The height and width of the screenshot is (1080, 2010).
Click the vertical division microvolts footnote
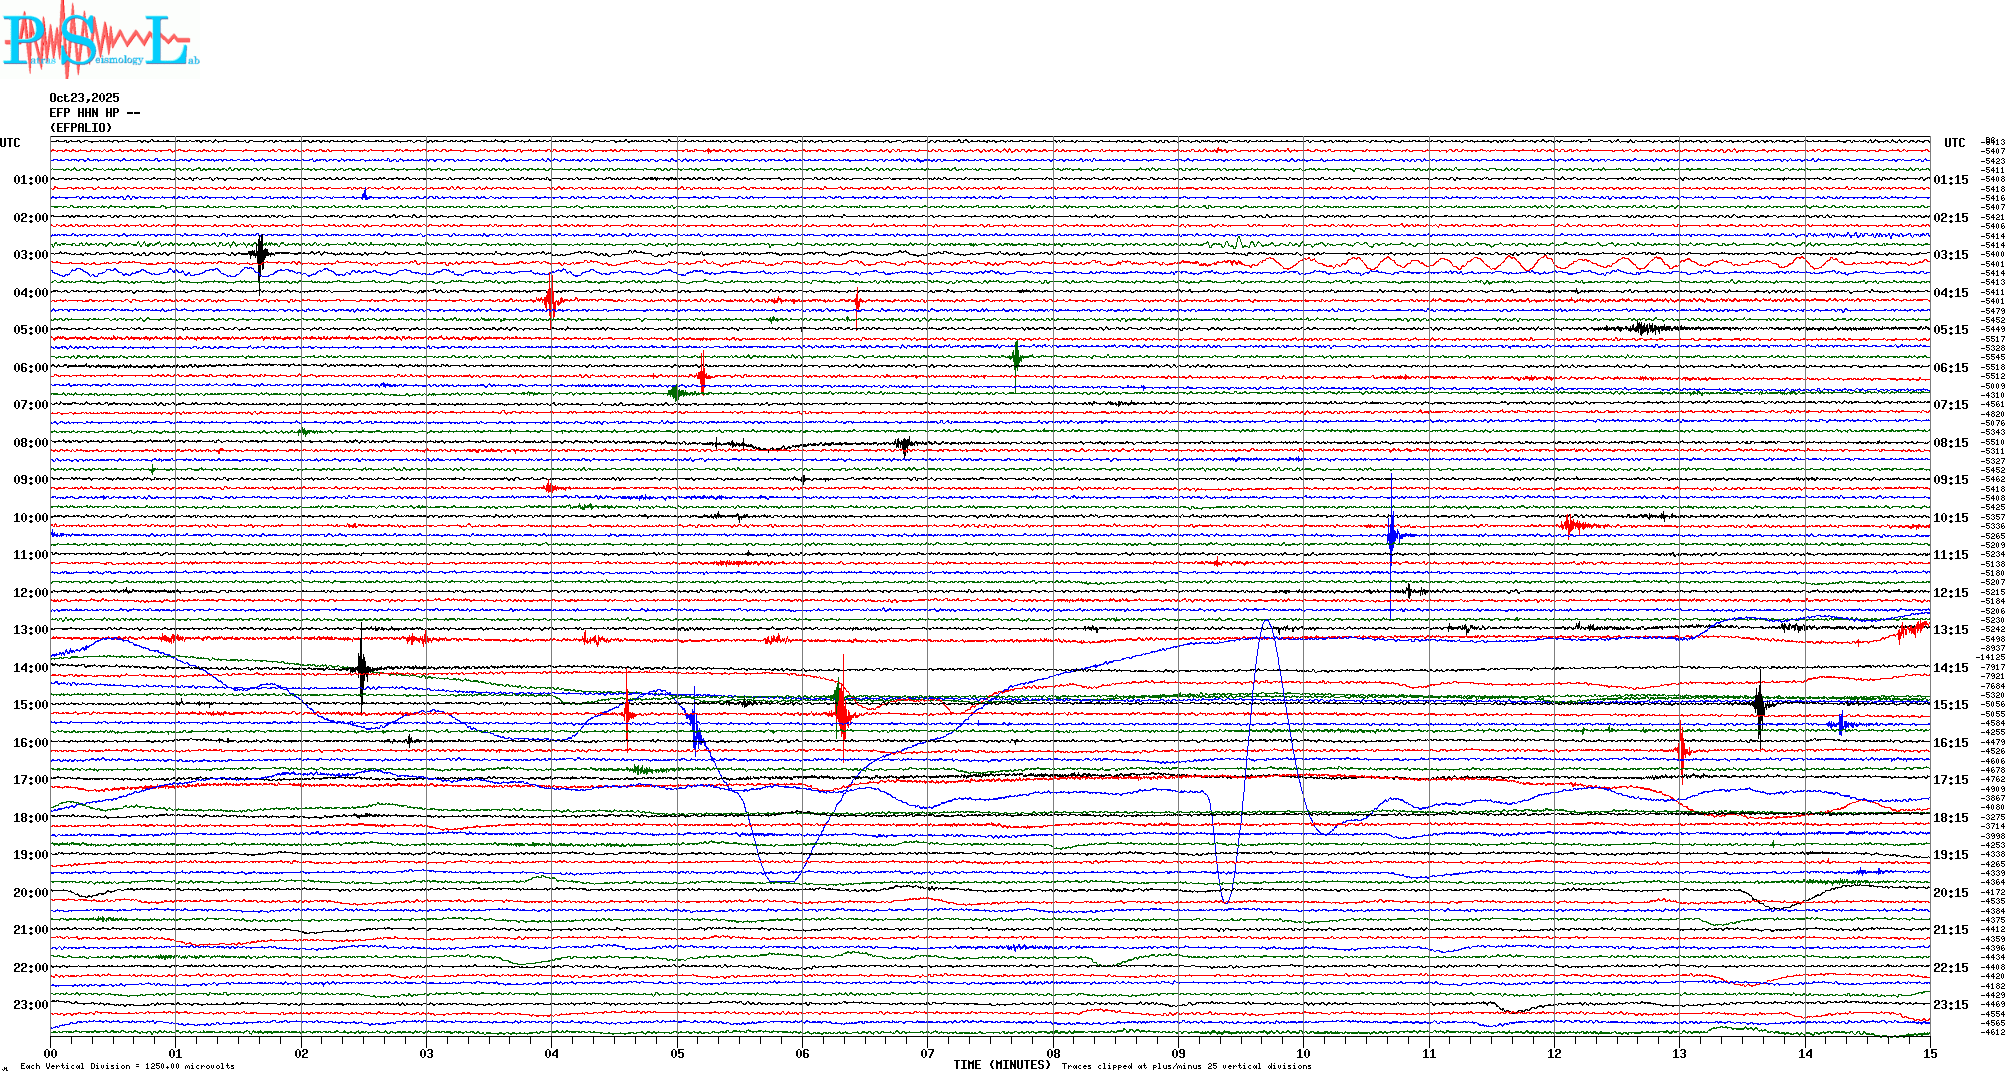pyautogui.click(x=127, y=1066)
